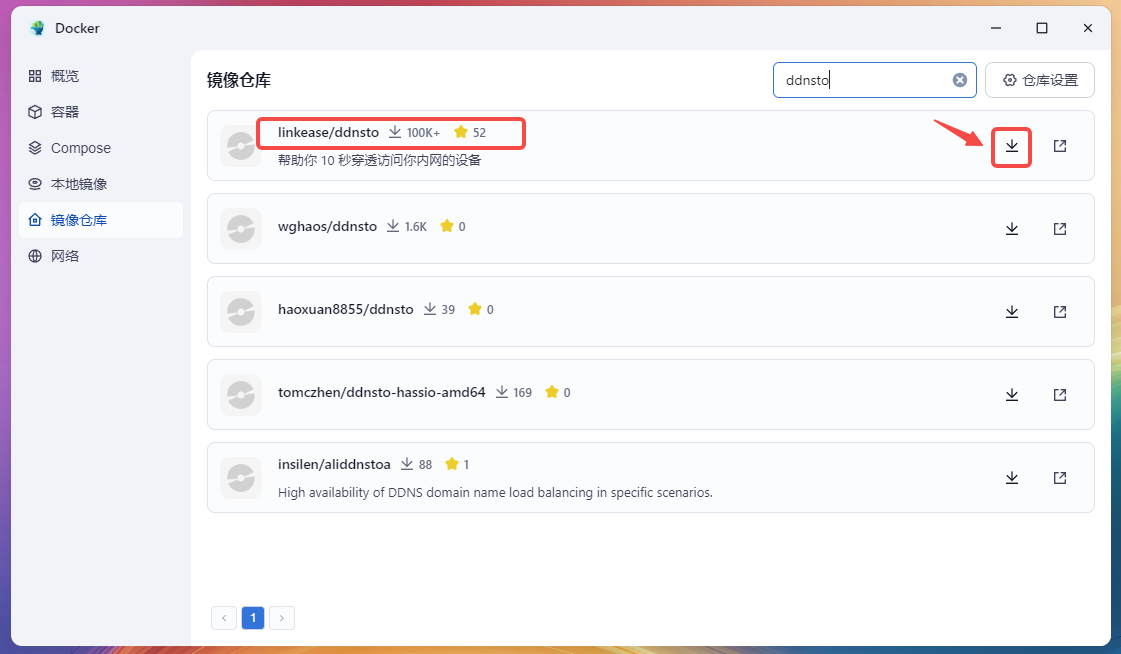Open the 概览 overview section
The height and width of the screenshot is (654, 1121).
point(101,76)
